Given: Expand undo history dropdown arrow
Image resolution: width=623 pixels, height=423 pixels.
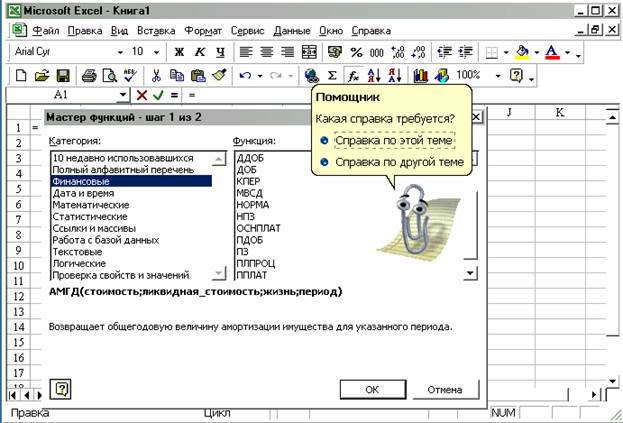Looking at the screenshot, I should (260, 75).
